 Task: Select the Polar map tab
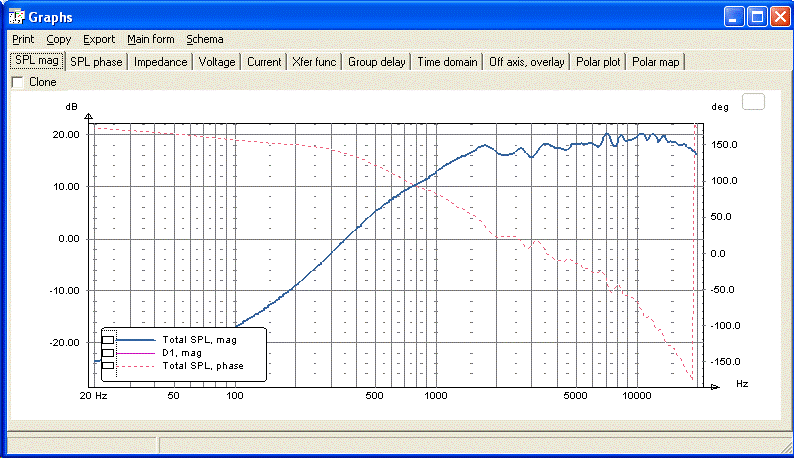pyautogui.click(x=656, y=62)
